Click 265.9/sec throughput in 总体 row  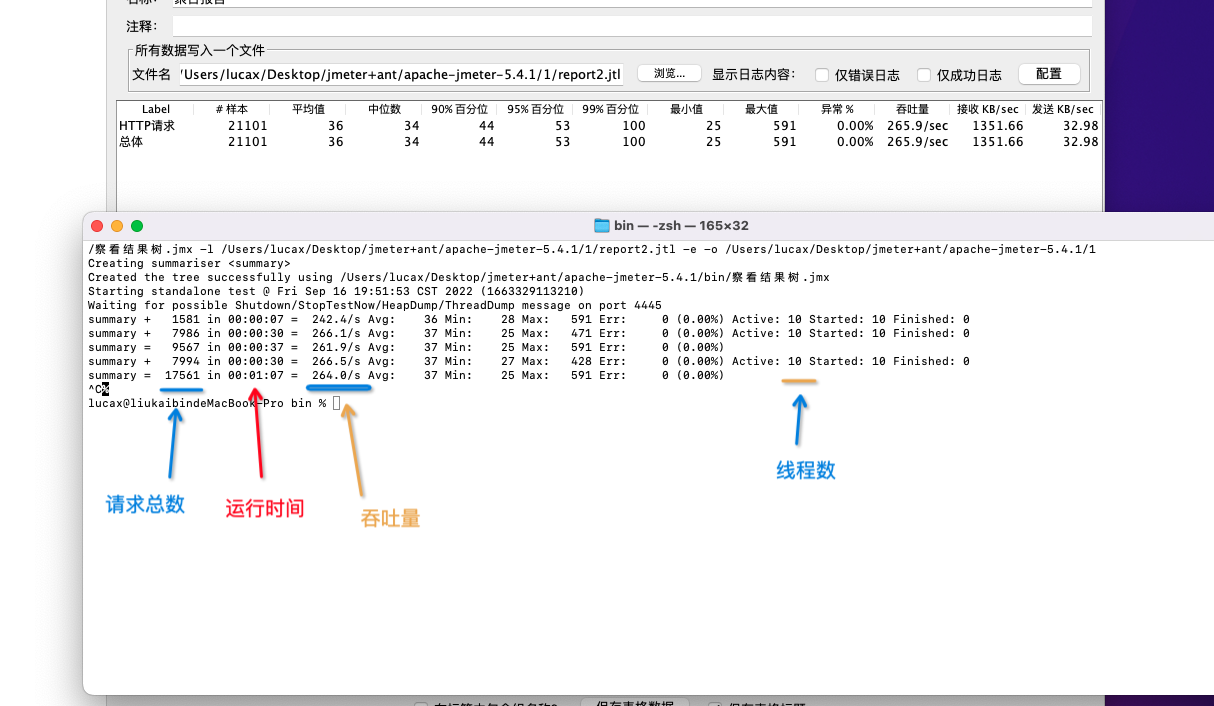click(x=917, y=142)
